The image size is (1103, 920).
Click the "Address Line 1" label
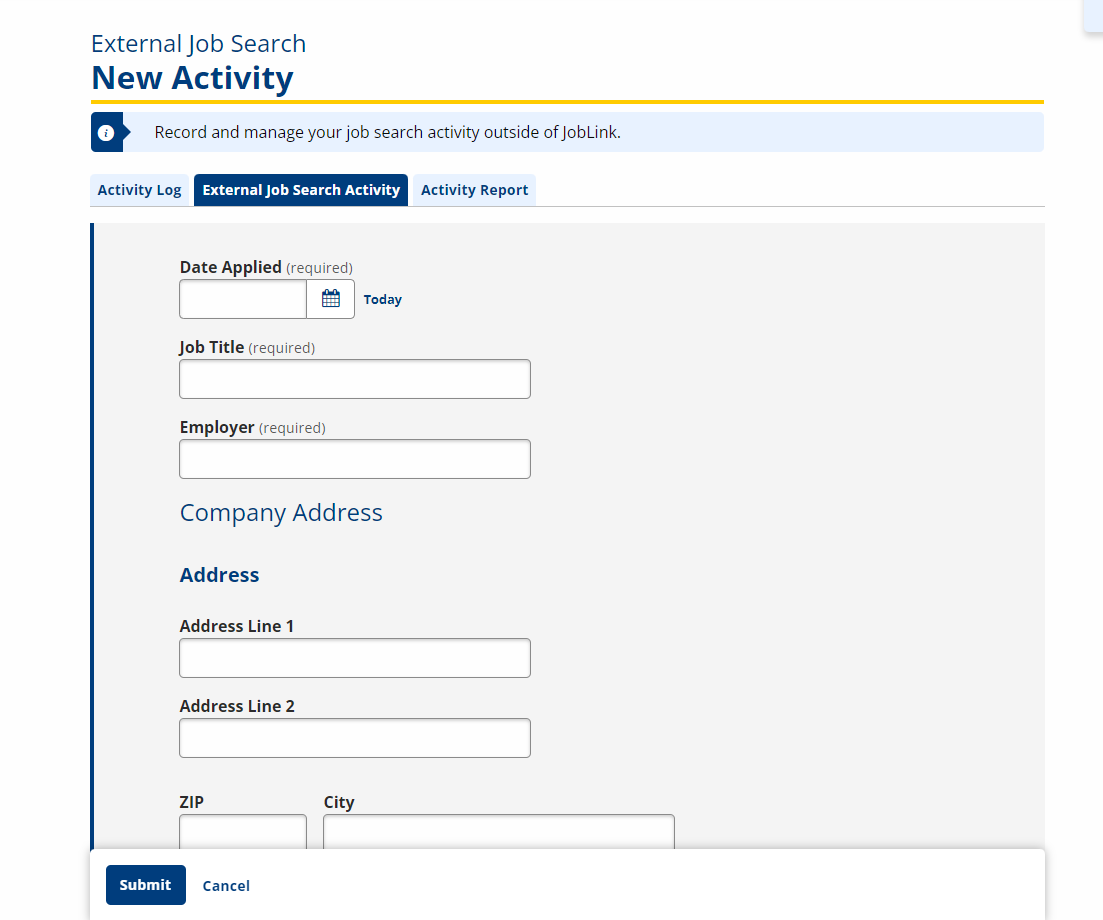click(237, 626)
